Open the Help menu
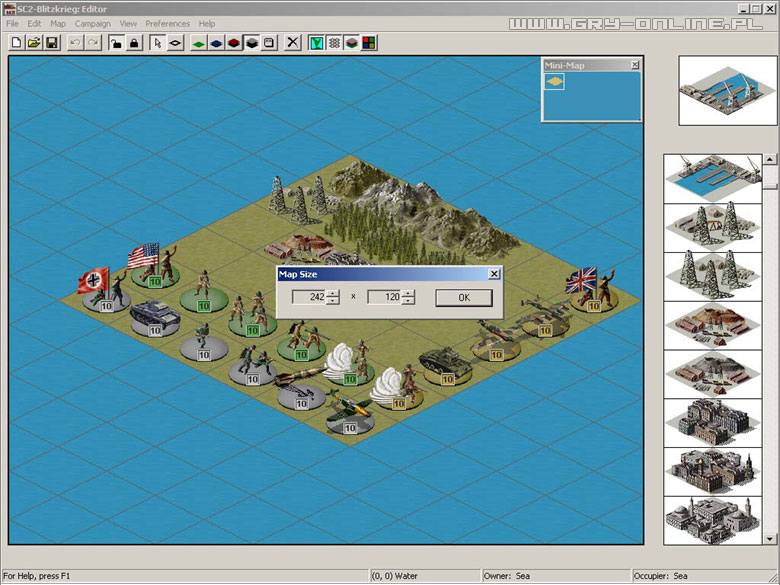Screen dimensions: 780x585 point(206,23)
